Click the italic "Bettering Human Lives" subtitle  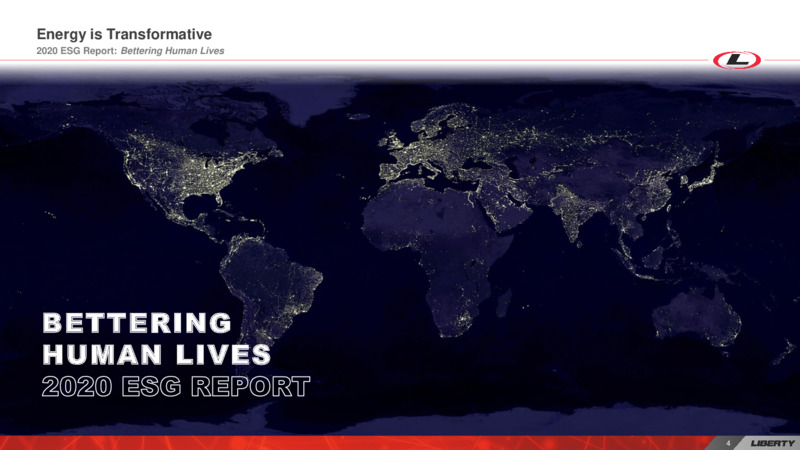172,51
